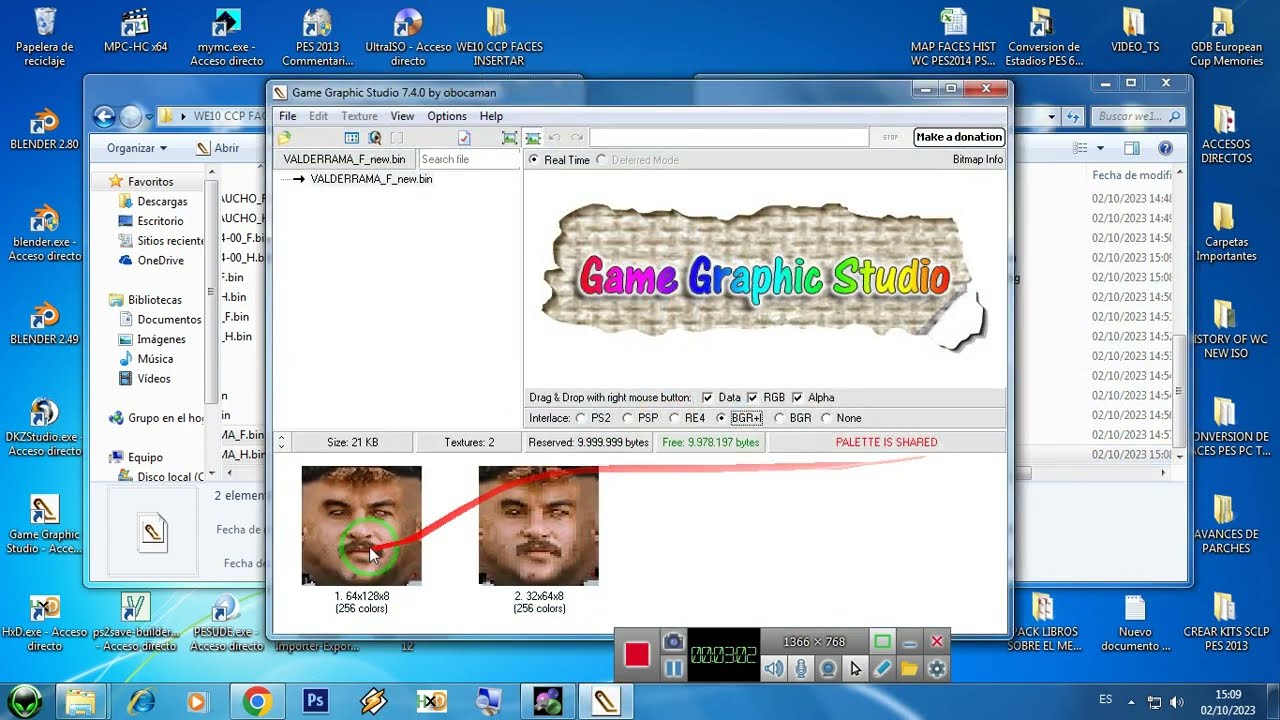
Task: Open the BLENDER 2.80 desktop shortcut
Action: (44, 130)
